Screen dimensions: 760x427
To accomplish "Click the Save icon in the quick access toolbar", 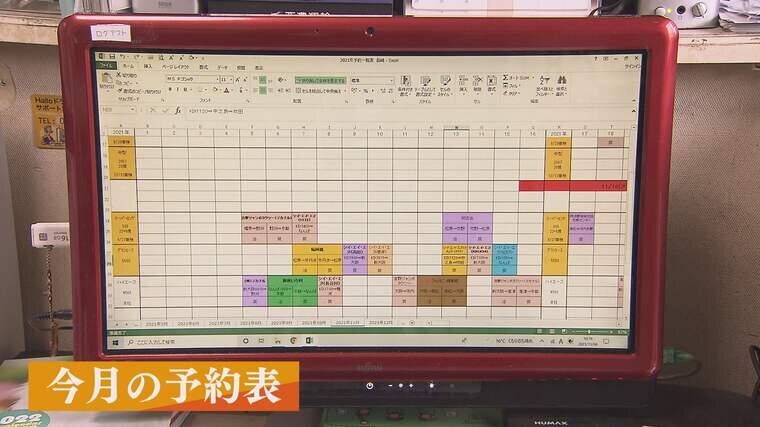I will click(112, 57).
